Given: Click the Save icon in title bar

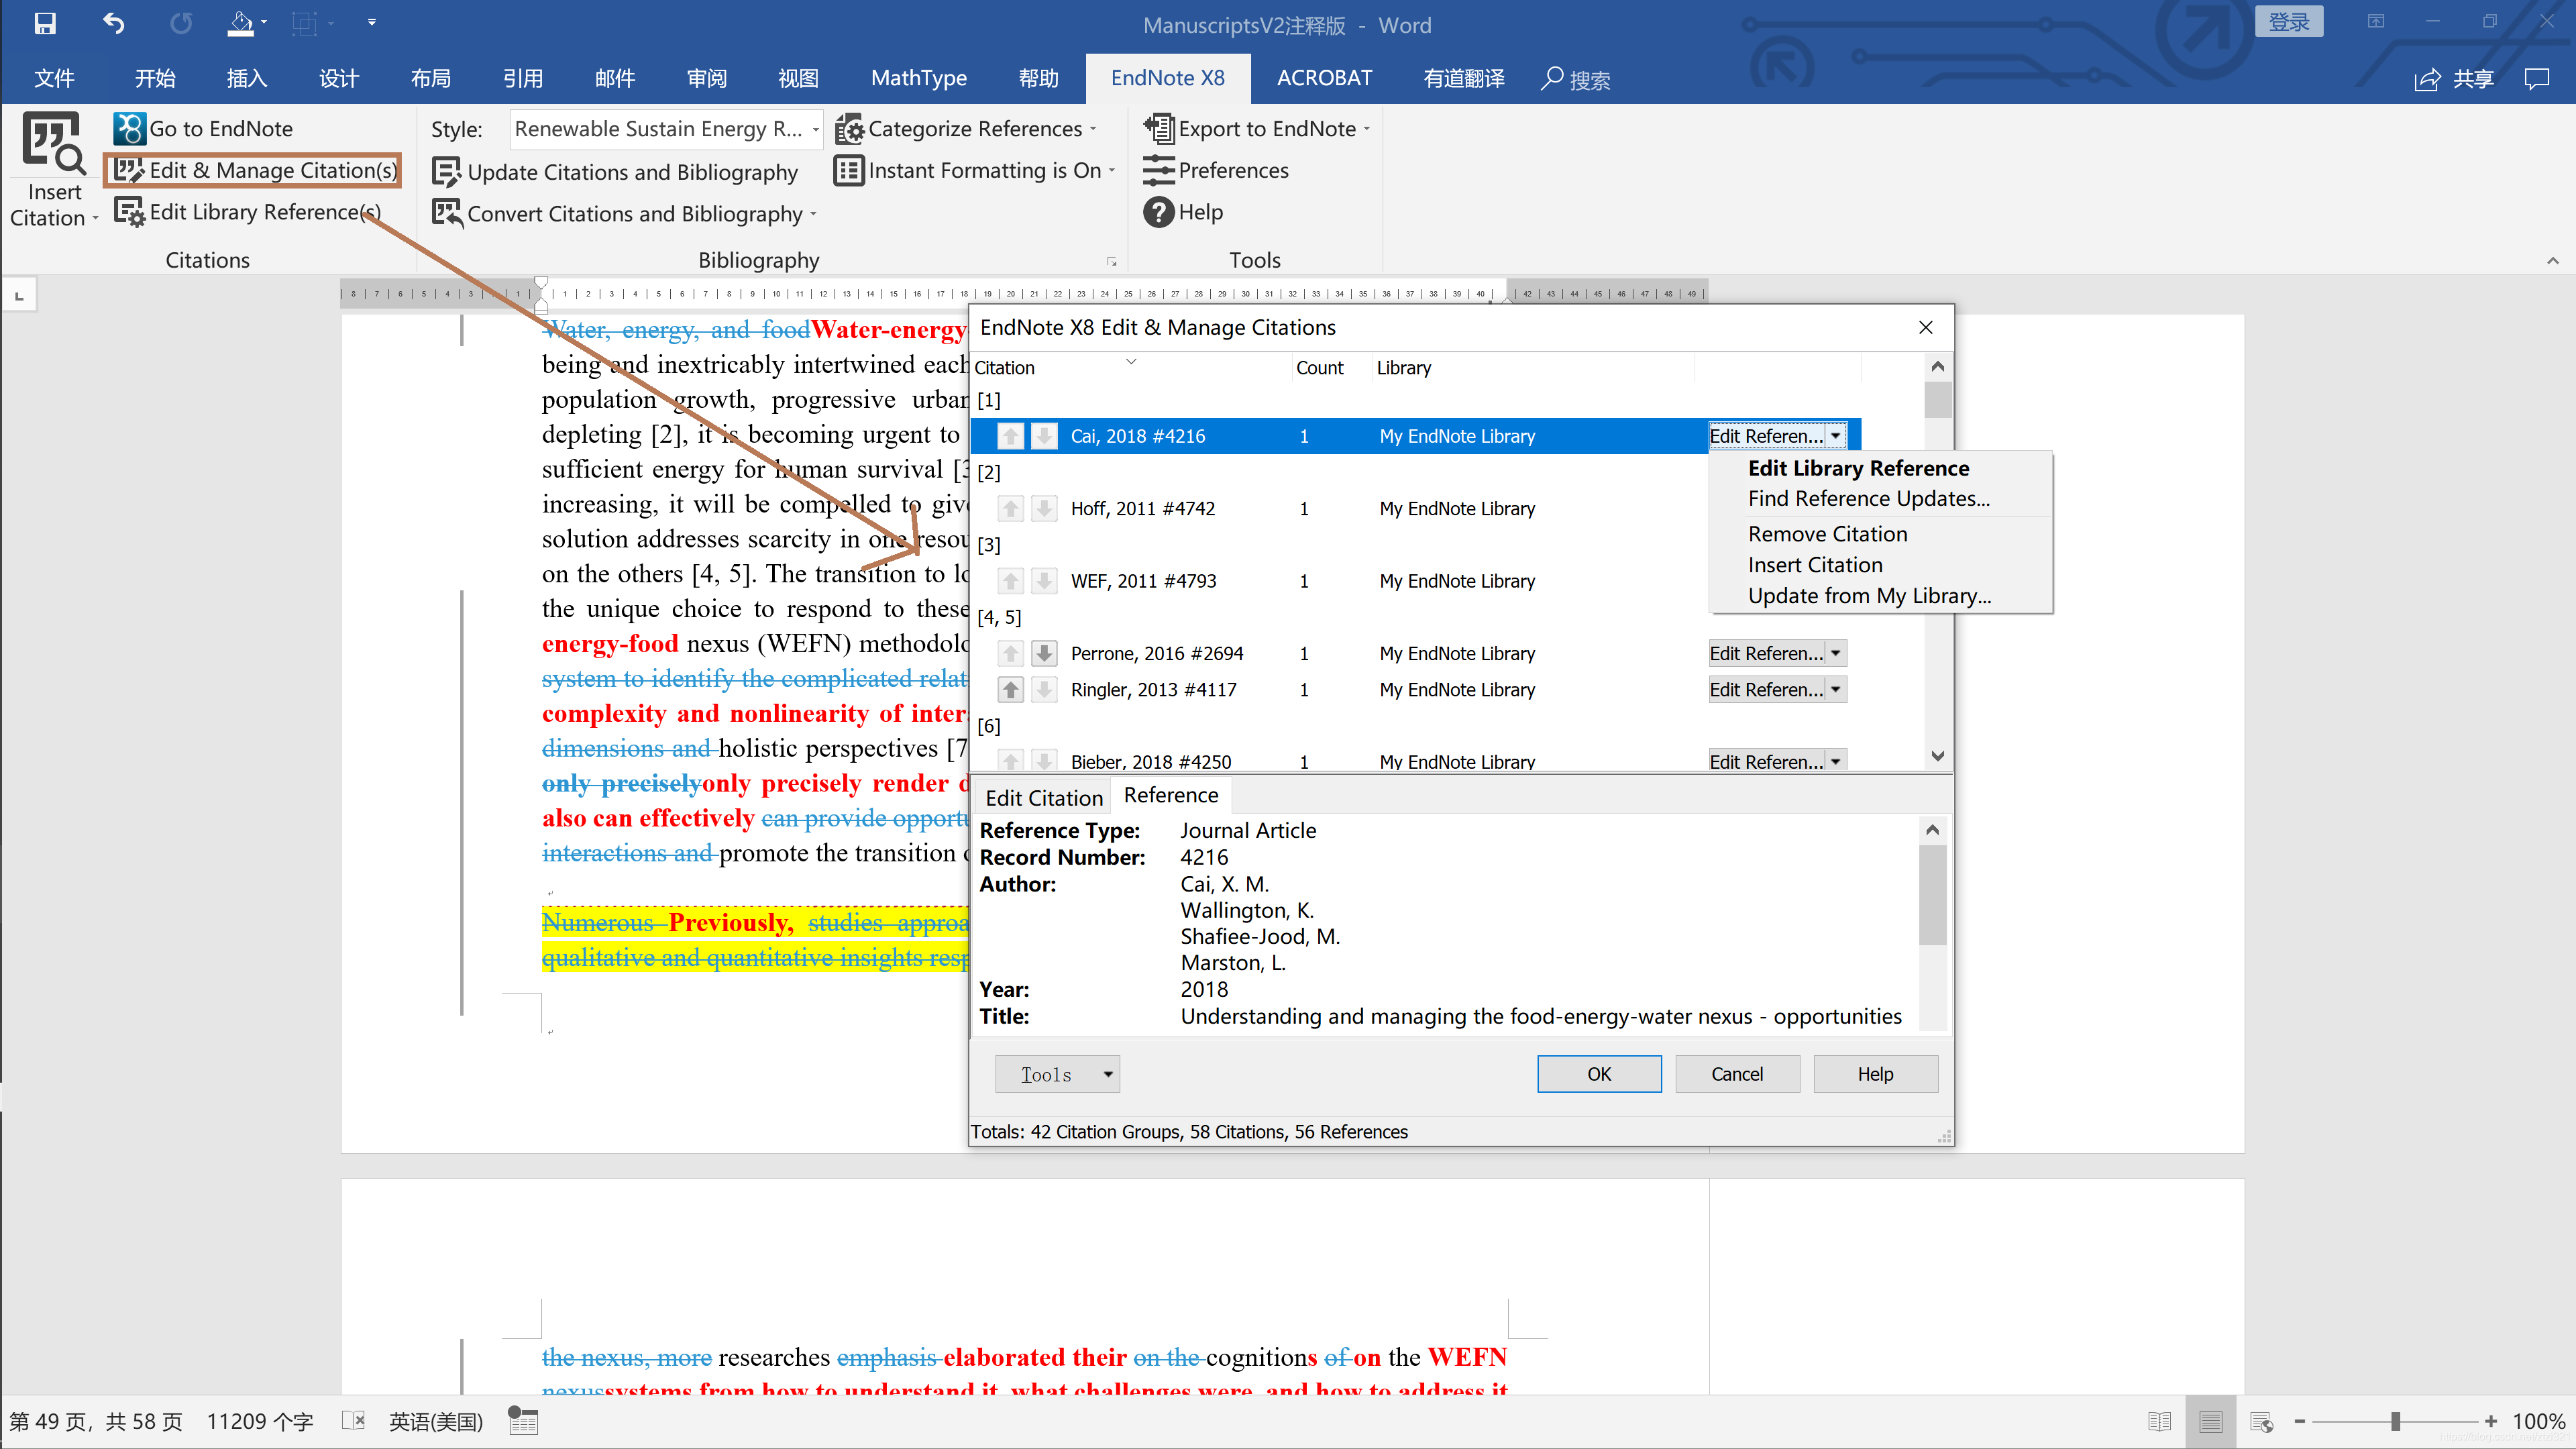Looking at the screenshot, I should tap(45, 23).
